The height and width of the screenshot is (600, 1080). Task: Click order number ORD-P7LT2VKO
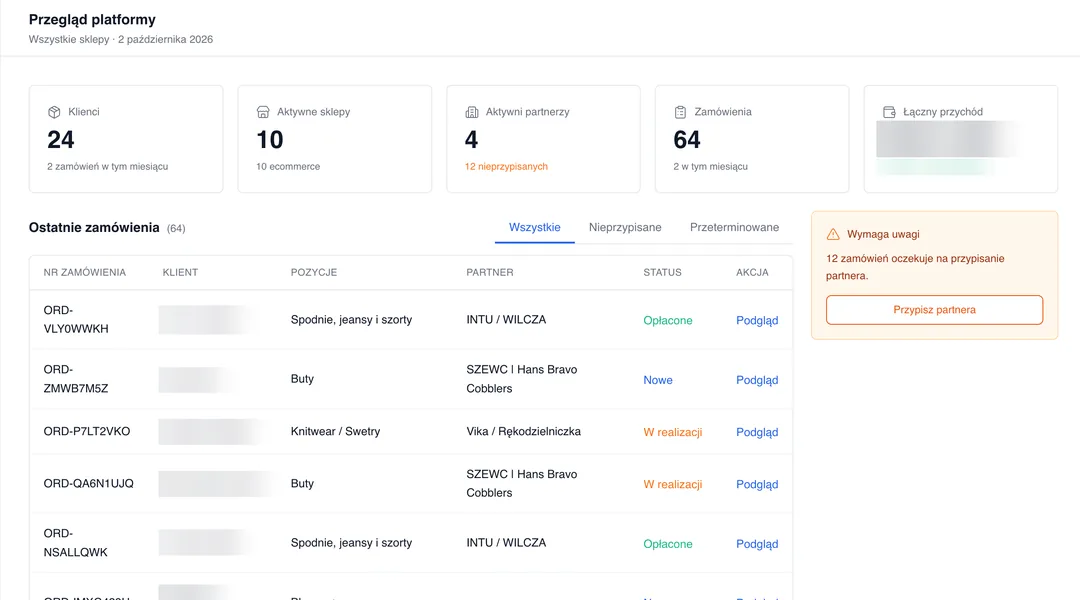pos(87,431)
